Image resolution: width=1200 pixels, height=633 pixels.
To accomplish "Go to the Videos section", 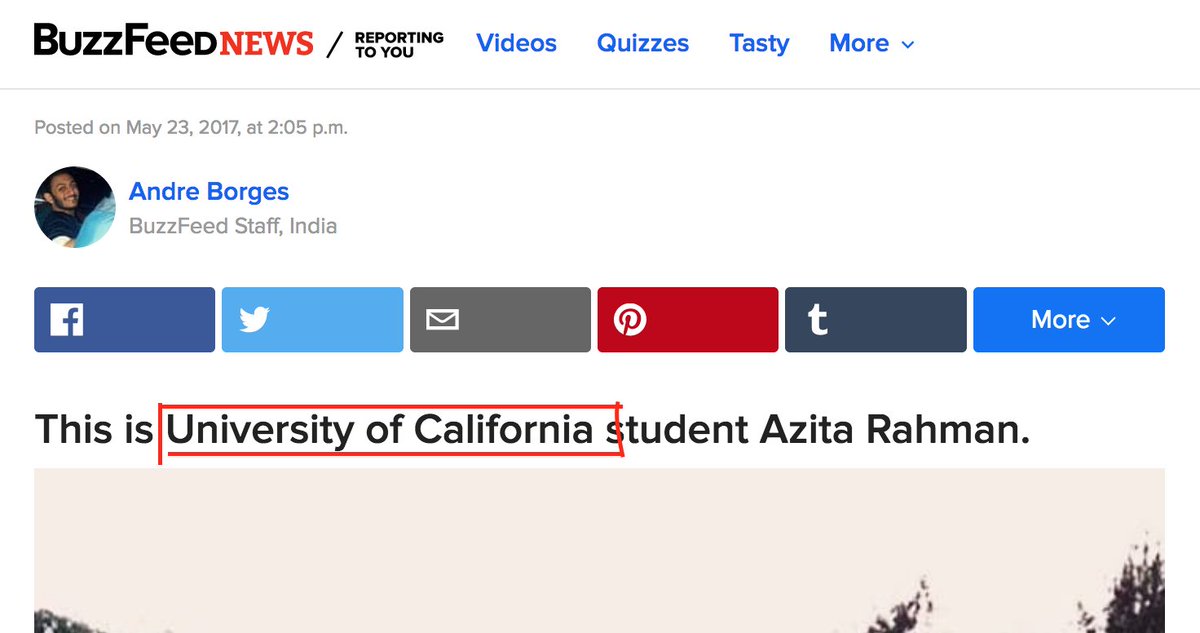I will (x=516, y=43).
